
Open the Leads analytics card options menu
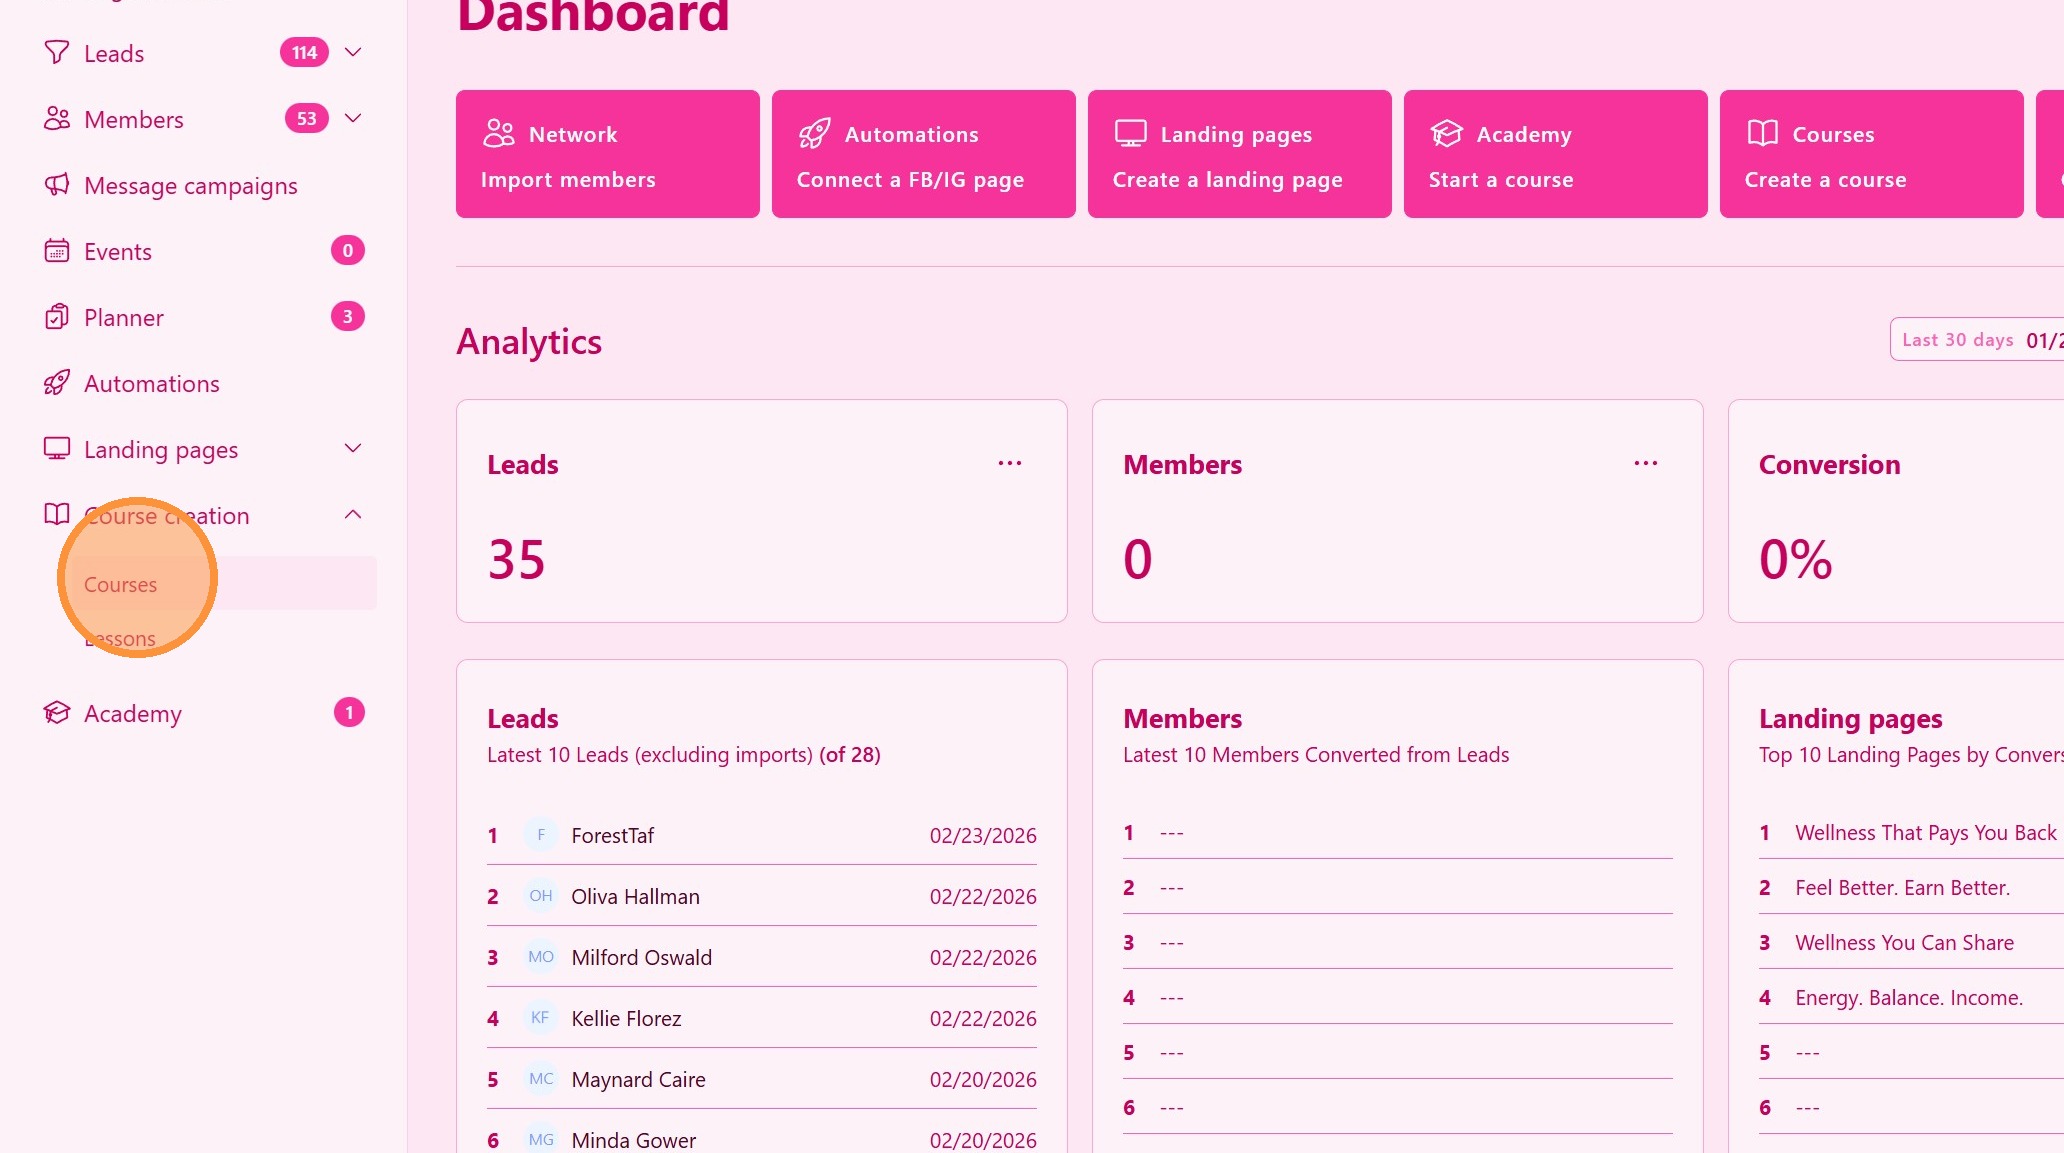1010,463
